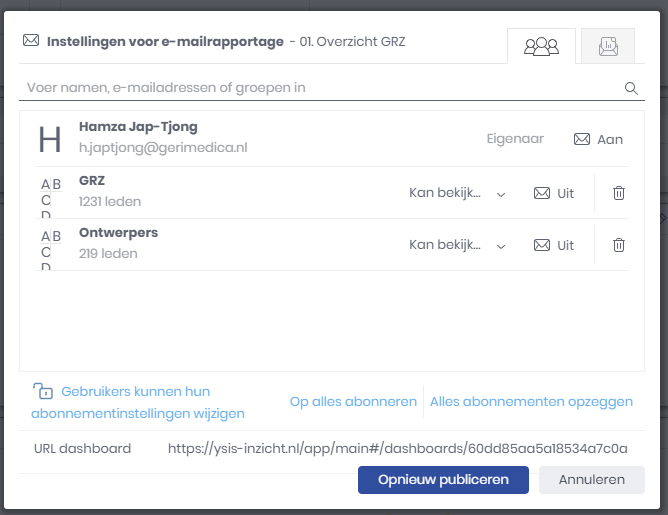Switch to the users sharing tab

click(541, 46)
